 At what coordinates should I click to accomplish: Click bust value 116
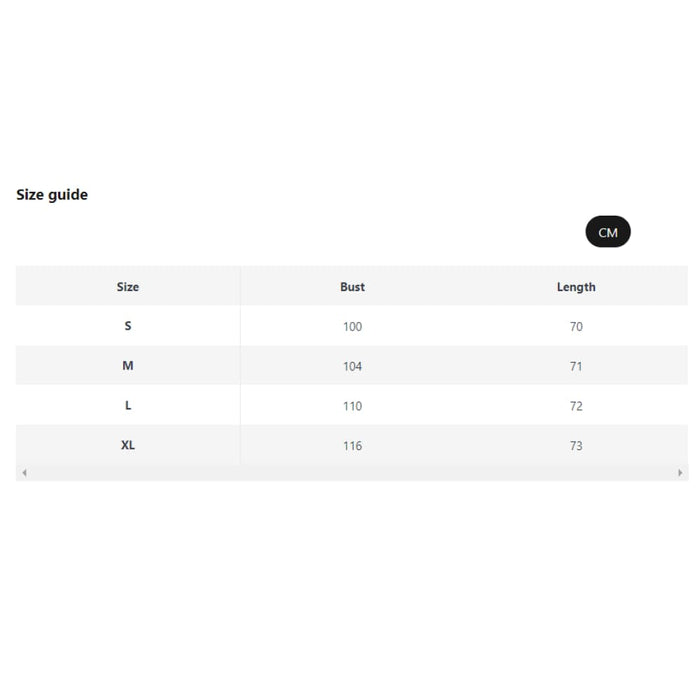click(x=352, y=446)
